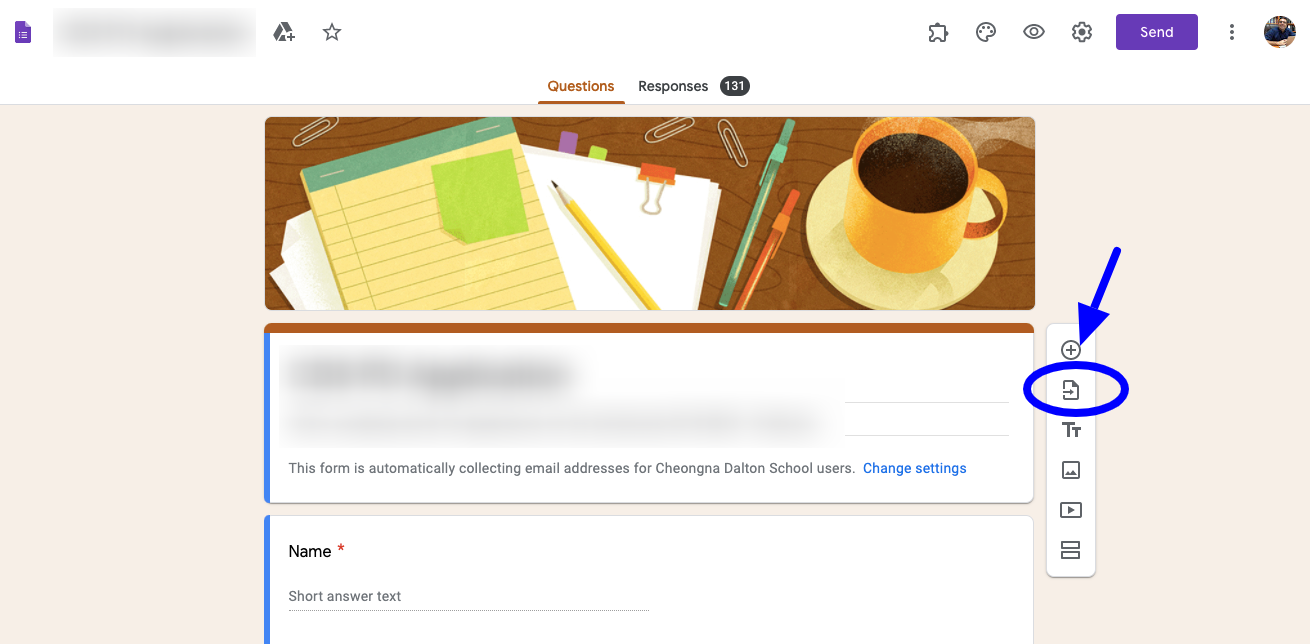Screen dimensions: 1310x644
Task: Click the Add section icon
Action: pyautogui.click(x=1070, y=550)
